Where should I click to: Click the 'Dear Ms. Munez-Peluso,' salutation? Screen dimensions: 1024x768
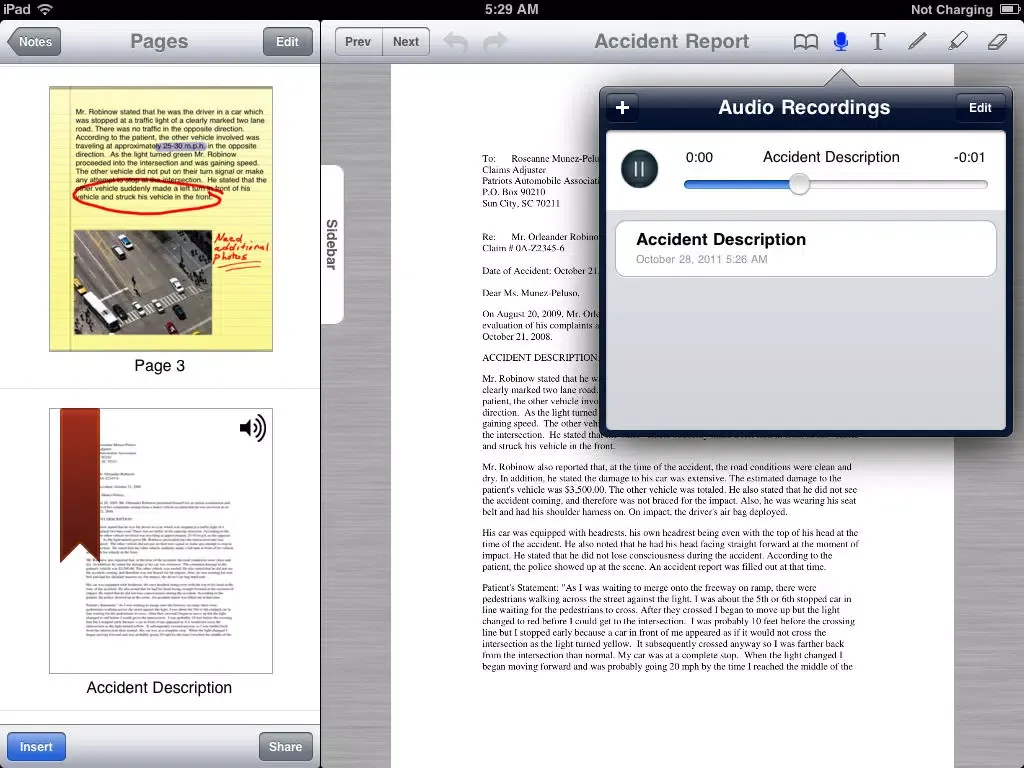[531, 293]
